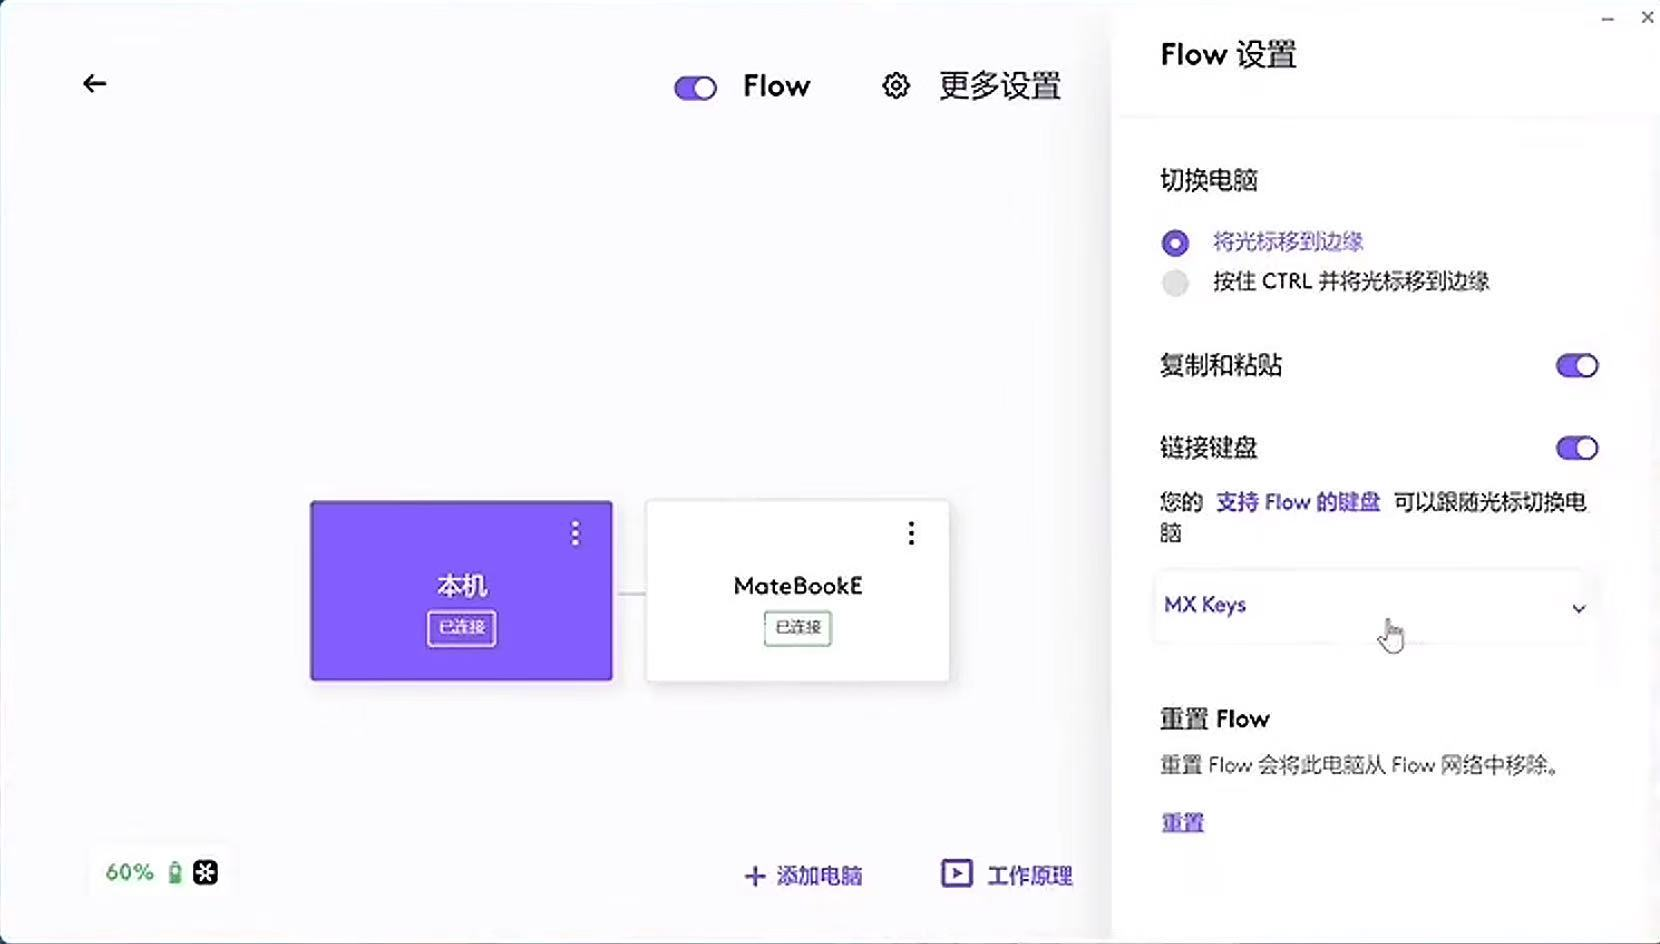The height and width of the screenshot is (944, 1660).
Task: Open the 支持 Flow 的键盘 link
Action: tap(1298, 502)
